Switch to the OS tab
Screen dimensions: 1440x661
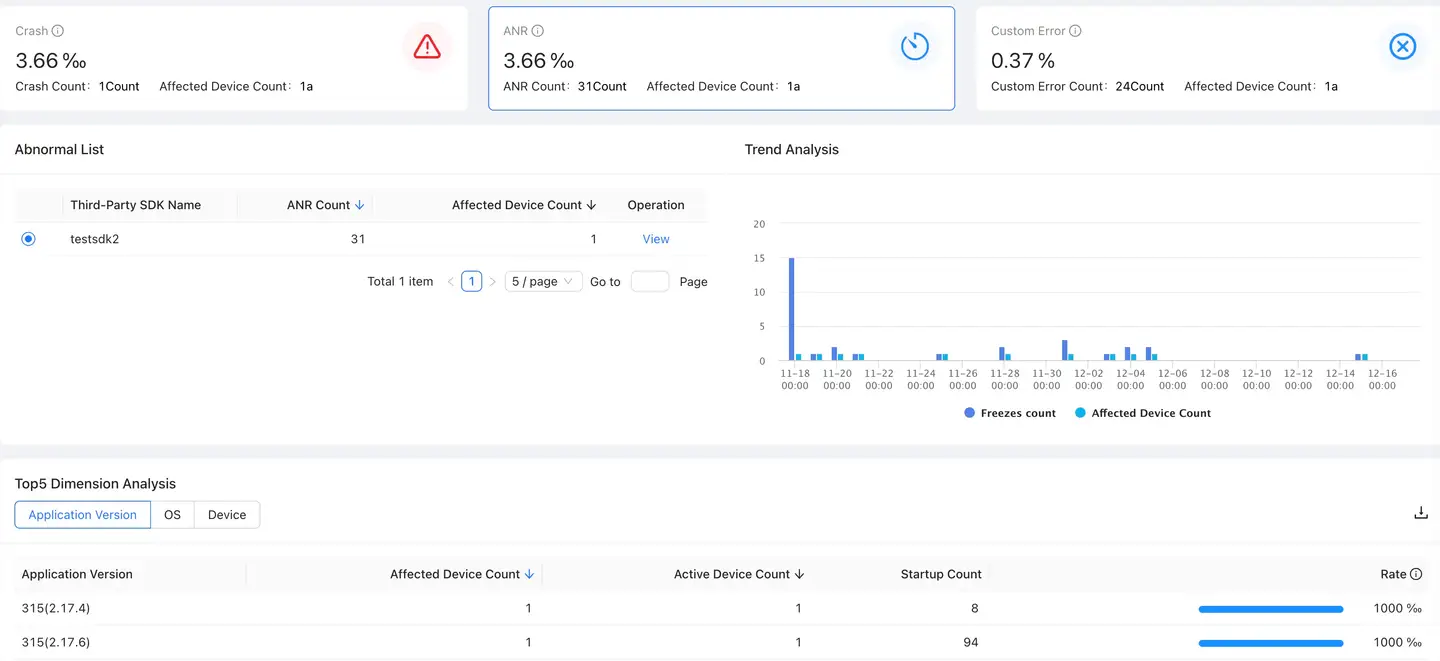point(172,515)
